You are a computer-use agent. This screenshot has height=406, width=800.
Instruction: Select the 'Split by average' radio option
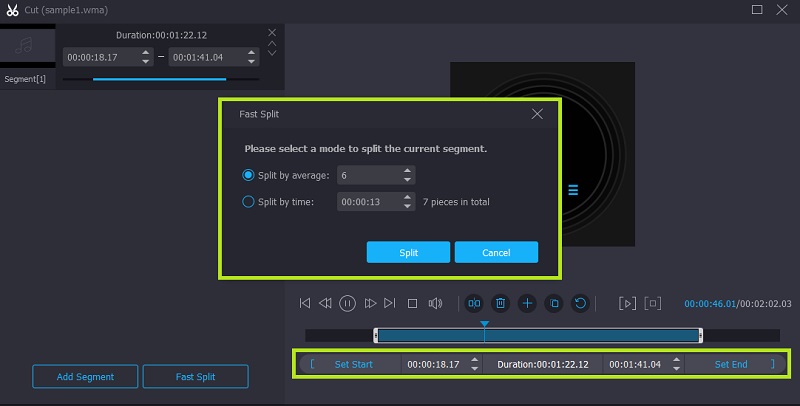[249, 175]
